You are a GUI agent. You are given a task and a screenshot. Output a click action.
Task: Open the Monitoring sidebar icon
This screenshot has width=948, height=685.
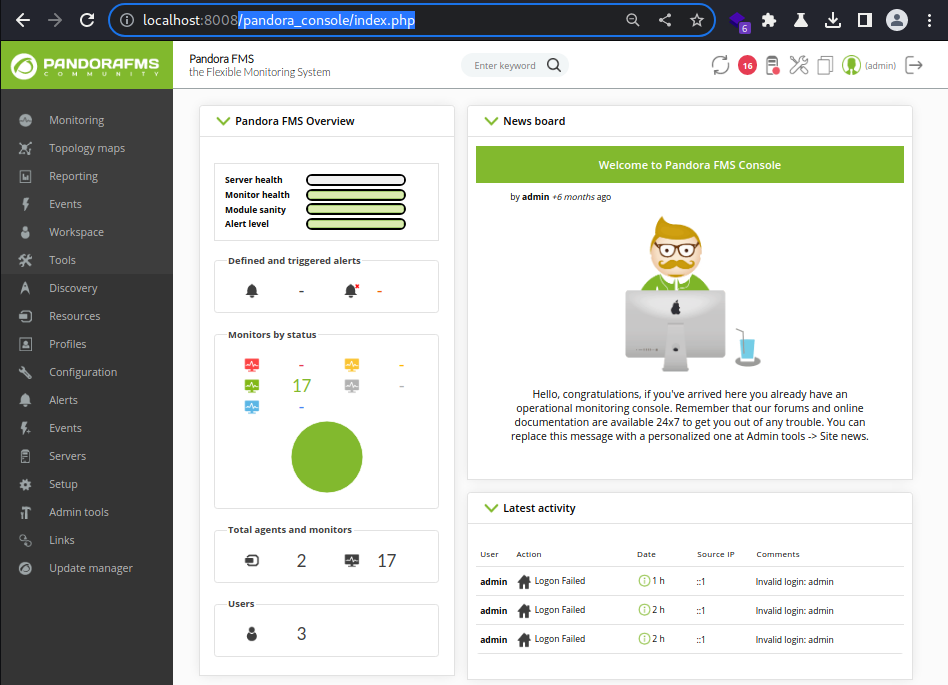click(25, 120)
